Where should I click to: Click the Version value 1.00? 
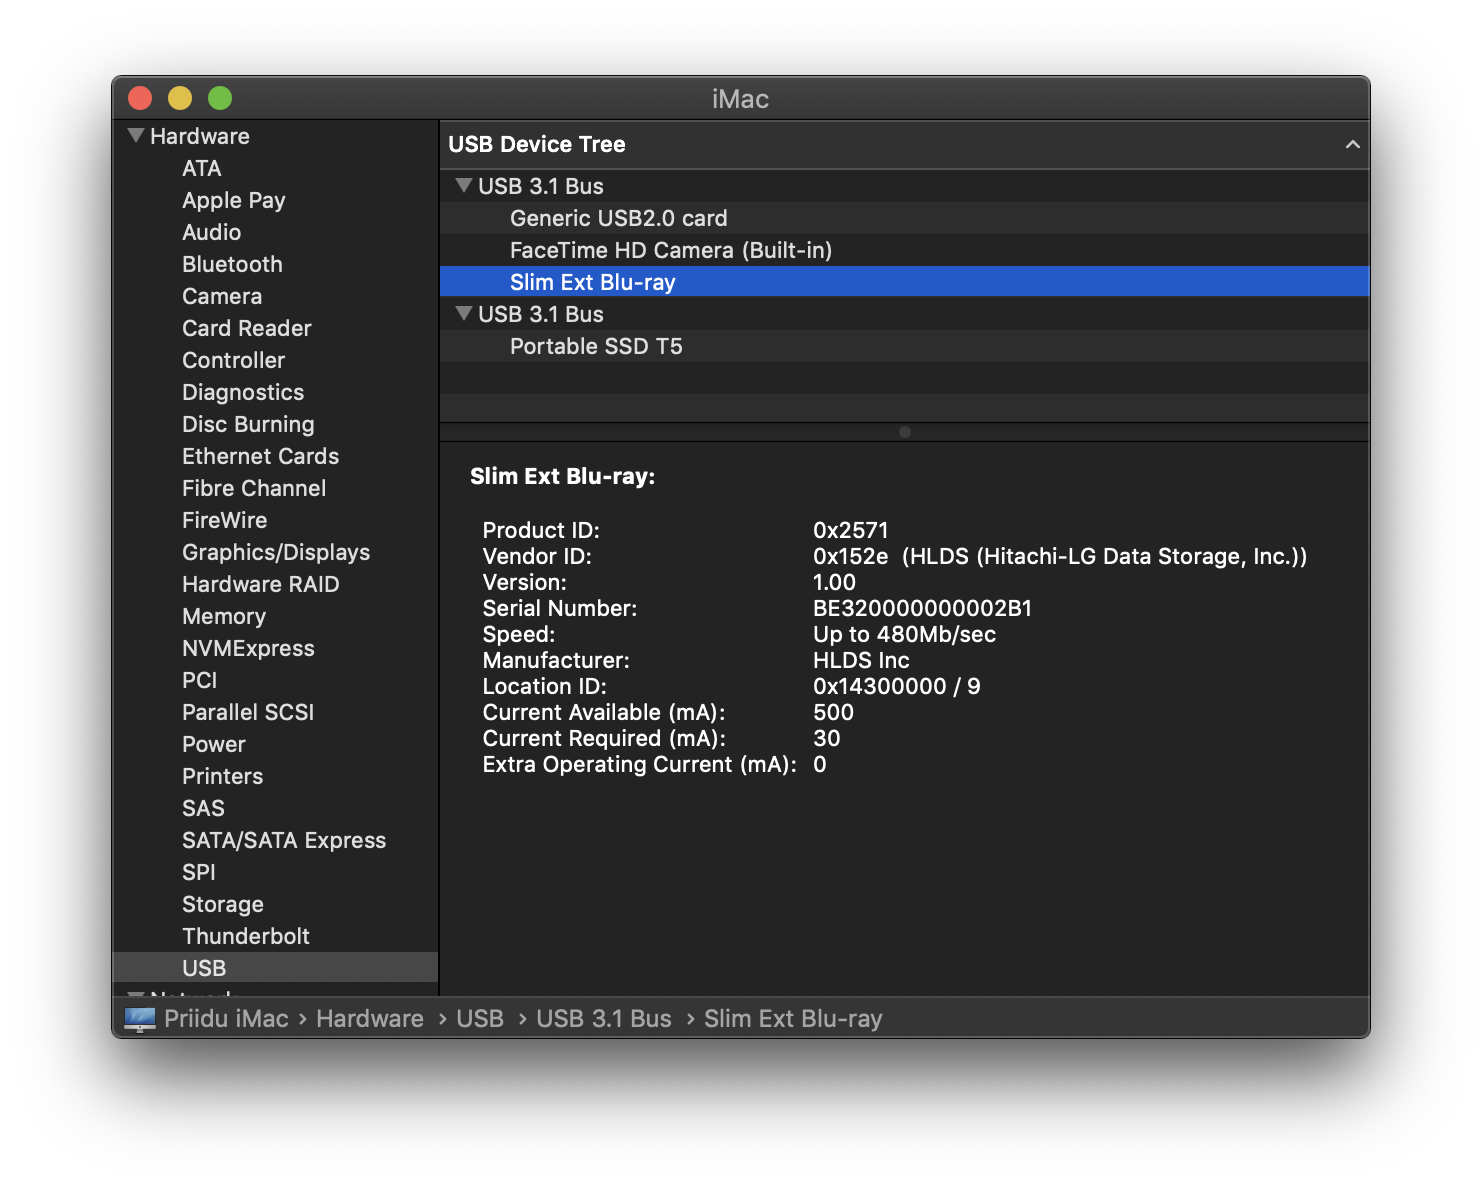pos(834,582)
